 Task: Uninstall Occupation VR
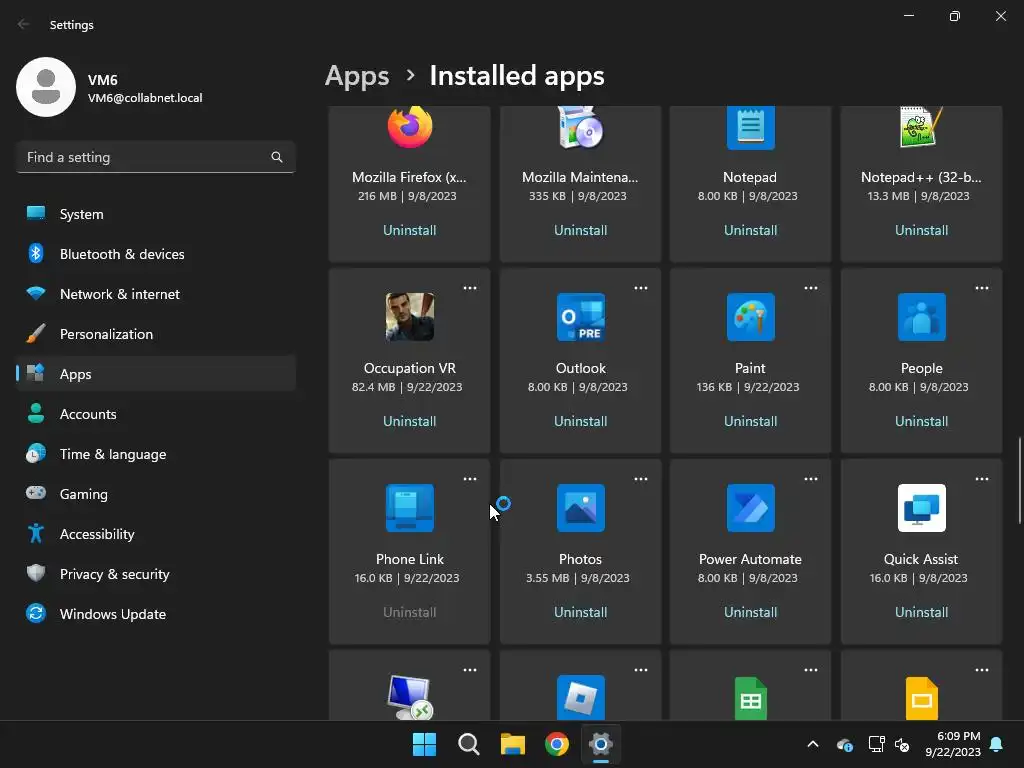point(409,422)
